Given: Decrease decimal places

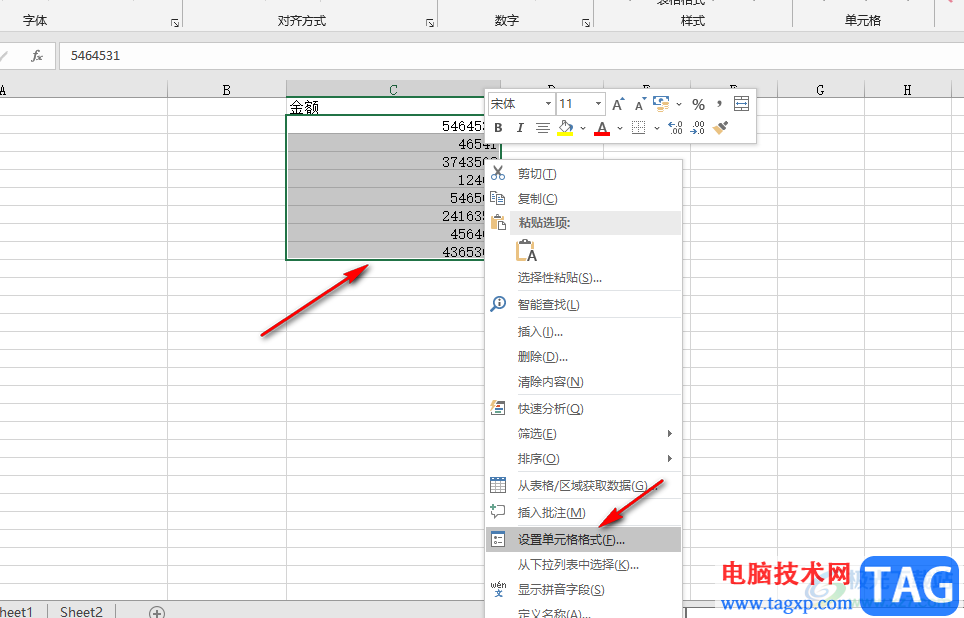Looking at the screenshot, I should point(698,128).
